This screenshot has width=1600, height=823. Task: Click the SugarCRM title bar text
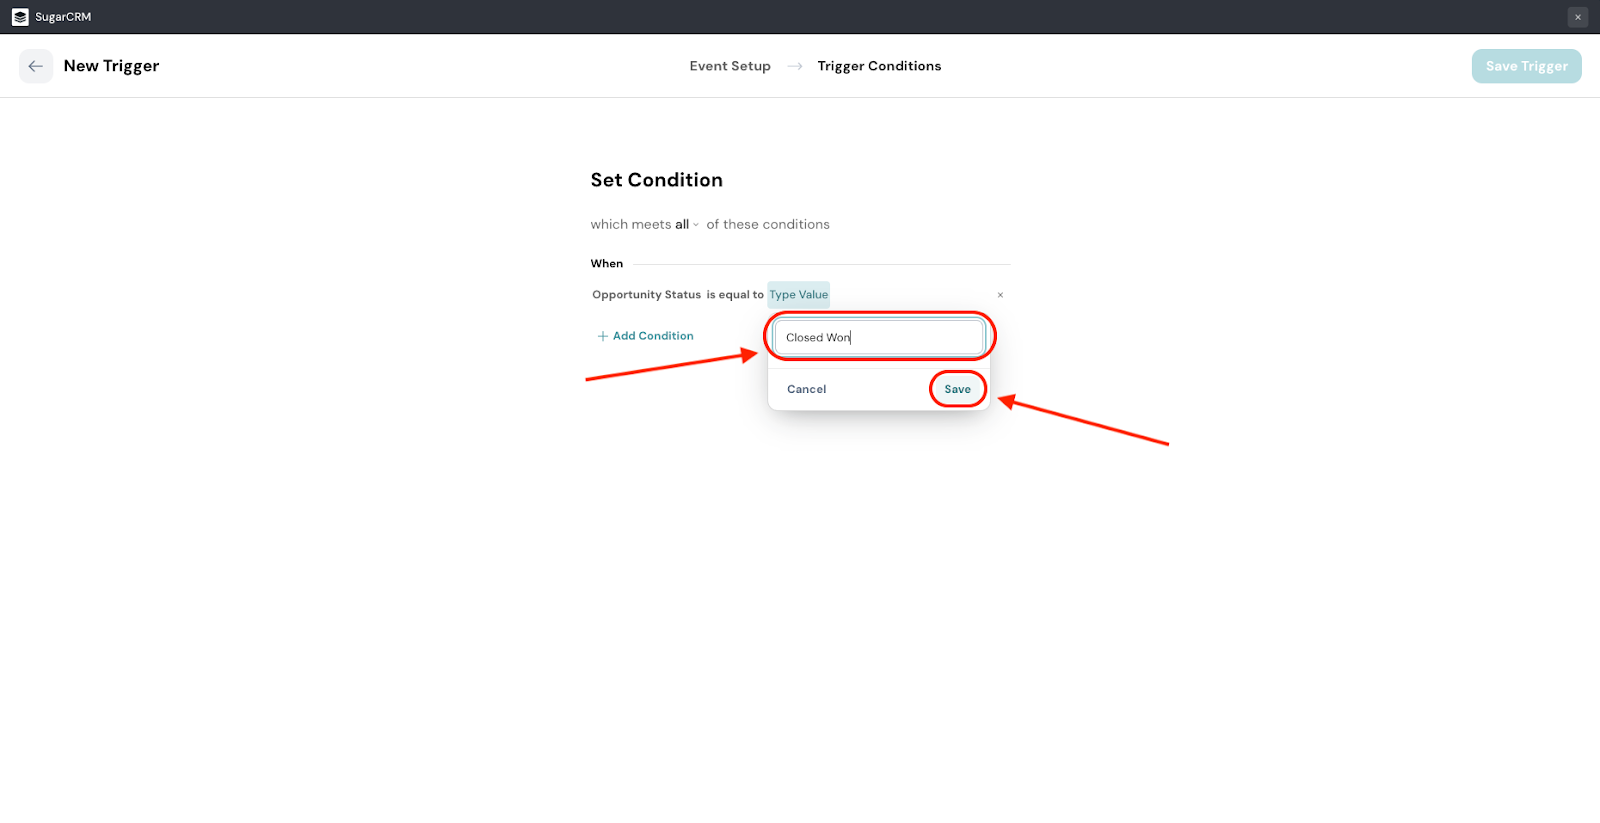click(63, 17)
